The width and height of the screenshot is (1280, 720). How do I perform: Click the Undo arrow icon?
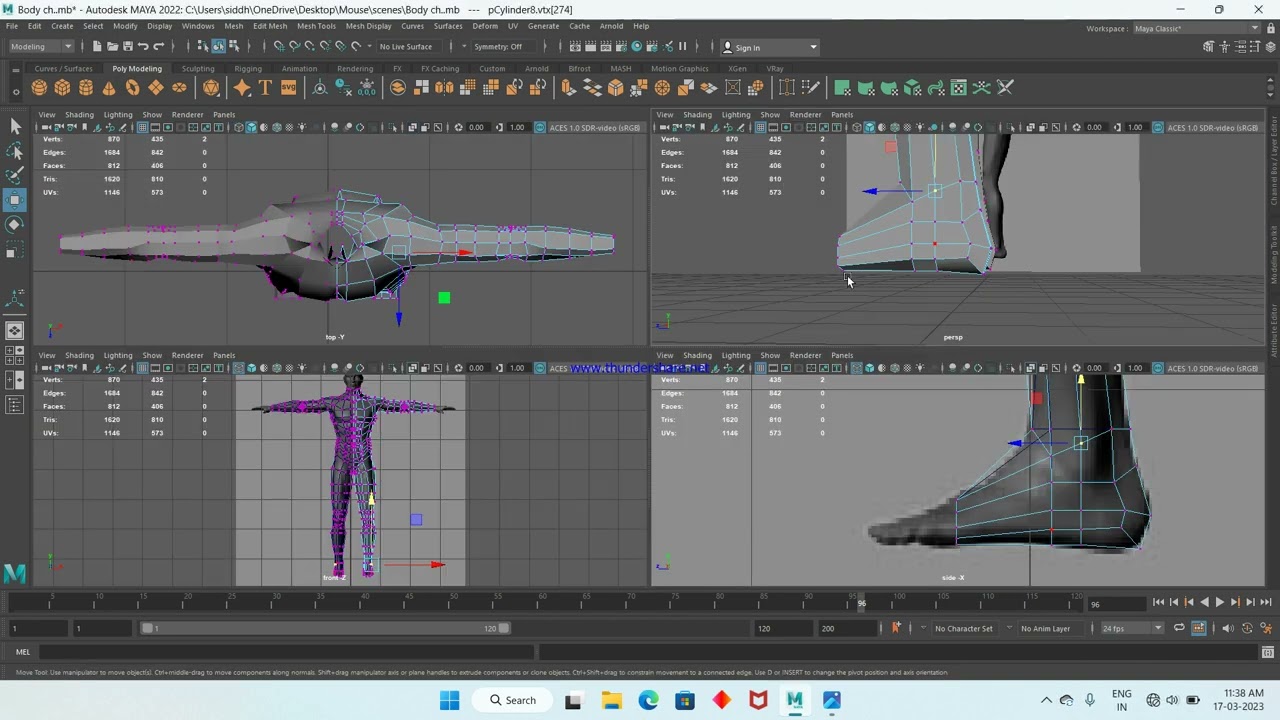click(x=143, y=47)
